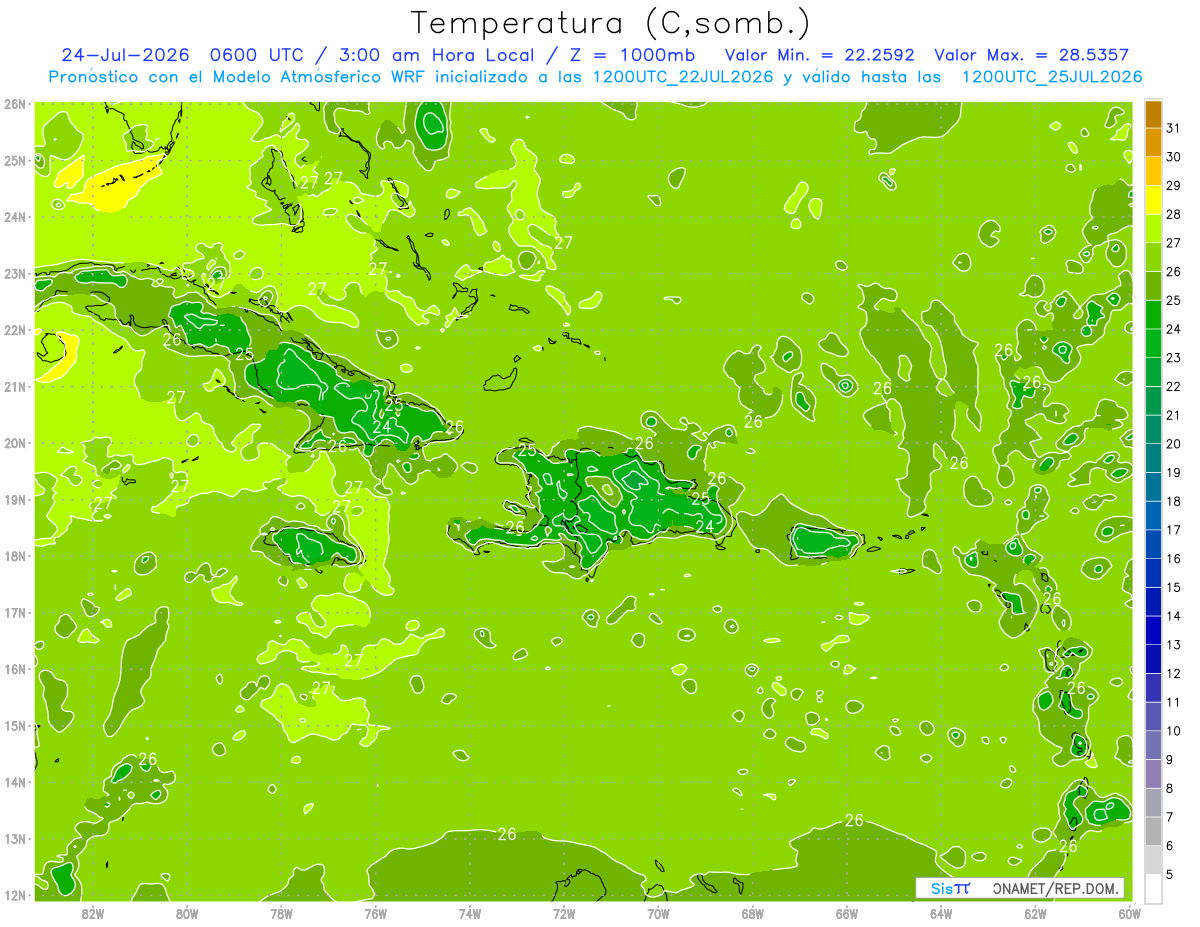Click the color scale label 31
1200x927 pixels.
point(1173,129)
